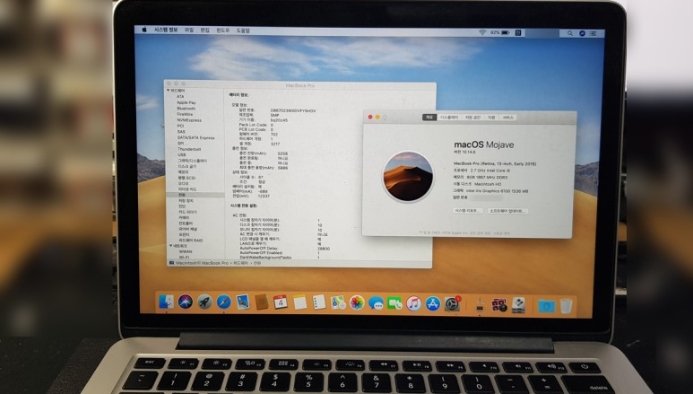Select PCI in the sidebar
The height and width of the screenshot is (394, 693).
click(180, 126)
